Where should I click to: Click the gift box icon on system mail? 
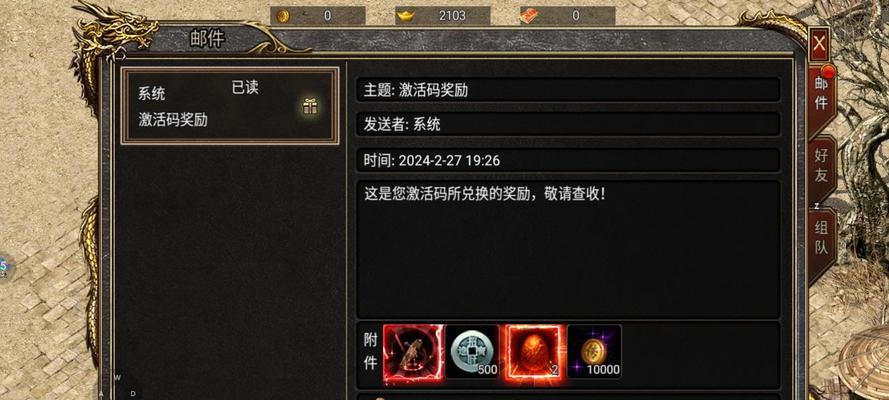pos(310,106)
